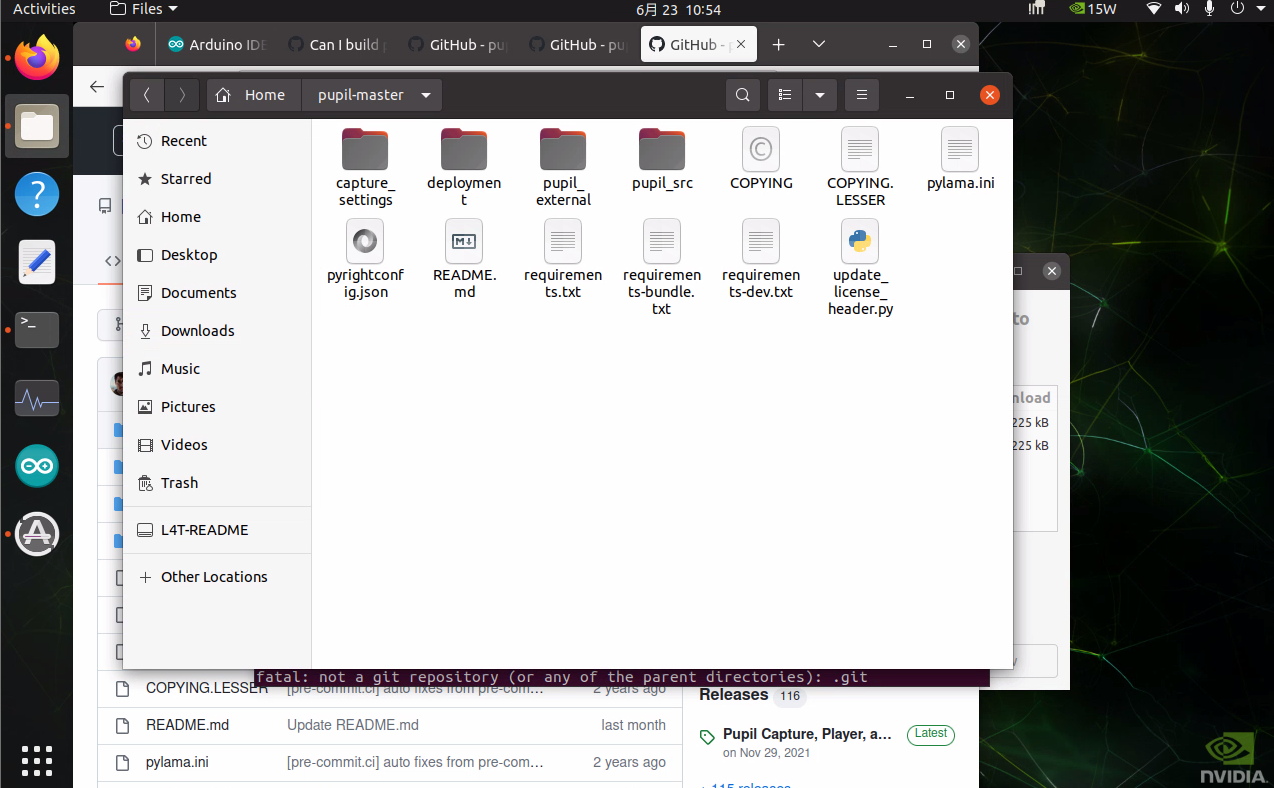The height and width of the screenshot is (788, 1274).
Task: Open a new Firefox tab
Action: pos(778,44)
